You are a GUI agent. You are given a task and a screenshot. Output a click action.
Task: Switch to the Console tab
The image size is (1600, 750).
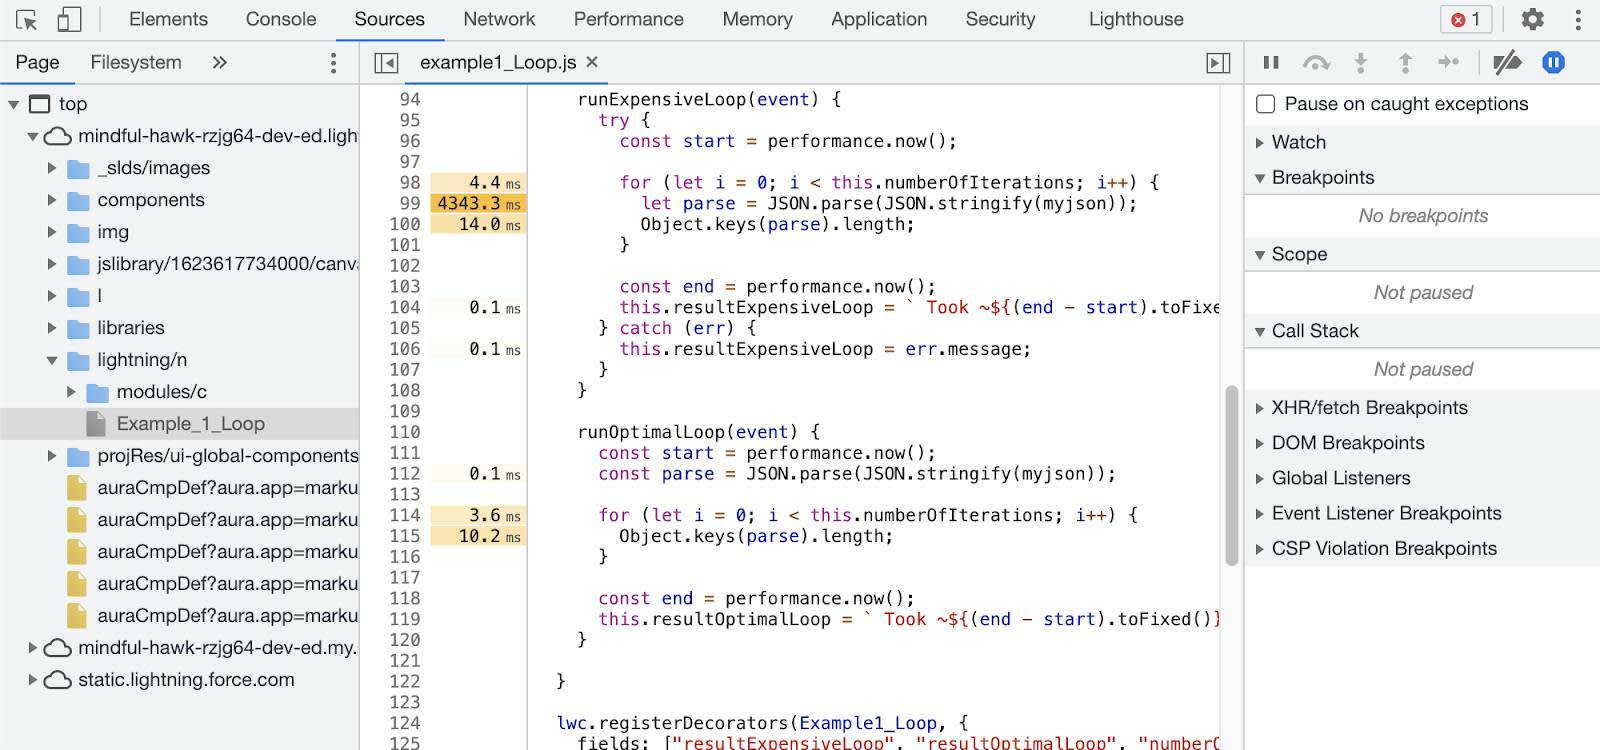coord(281,19)
